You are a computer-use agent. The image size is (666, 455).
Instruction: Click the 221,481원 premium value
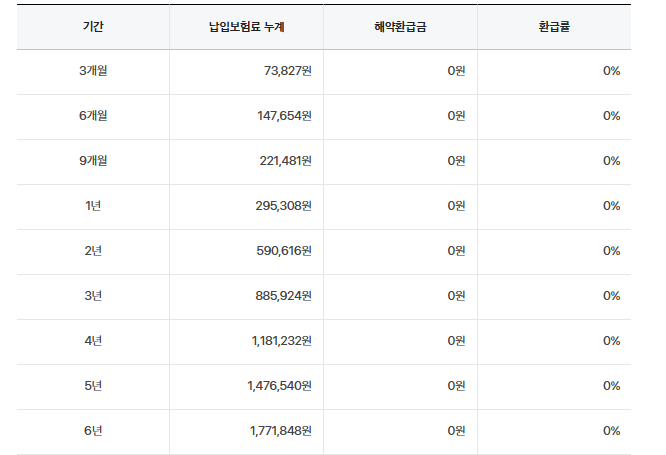point(286,161)
